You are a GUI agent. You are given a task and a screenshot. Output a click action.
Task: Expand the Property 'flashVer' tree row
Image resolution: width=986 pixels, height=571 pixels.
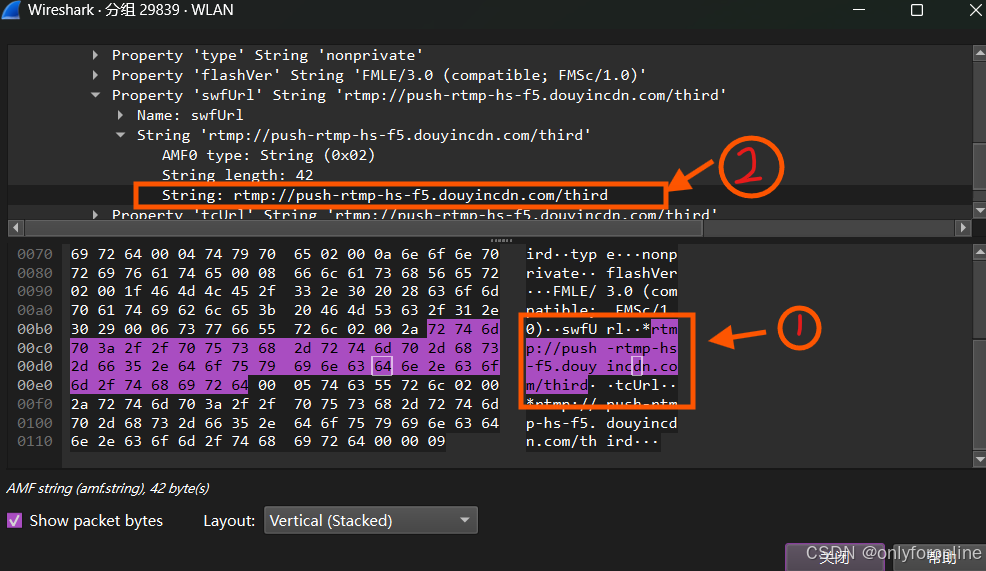click(95, 75)
